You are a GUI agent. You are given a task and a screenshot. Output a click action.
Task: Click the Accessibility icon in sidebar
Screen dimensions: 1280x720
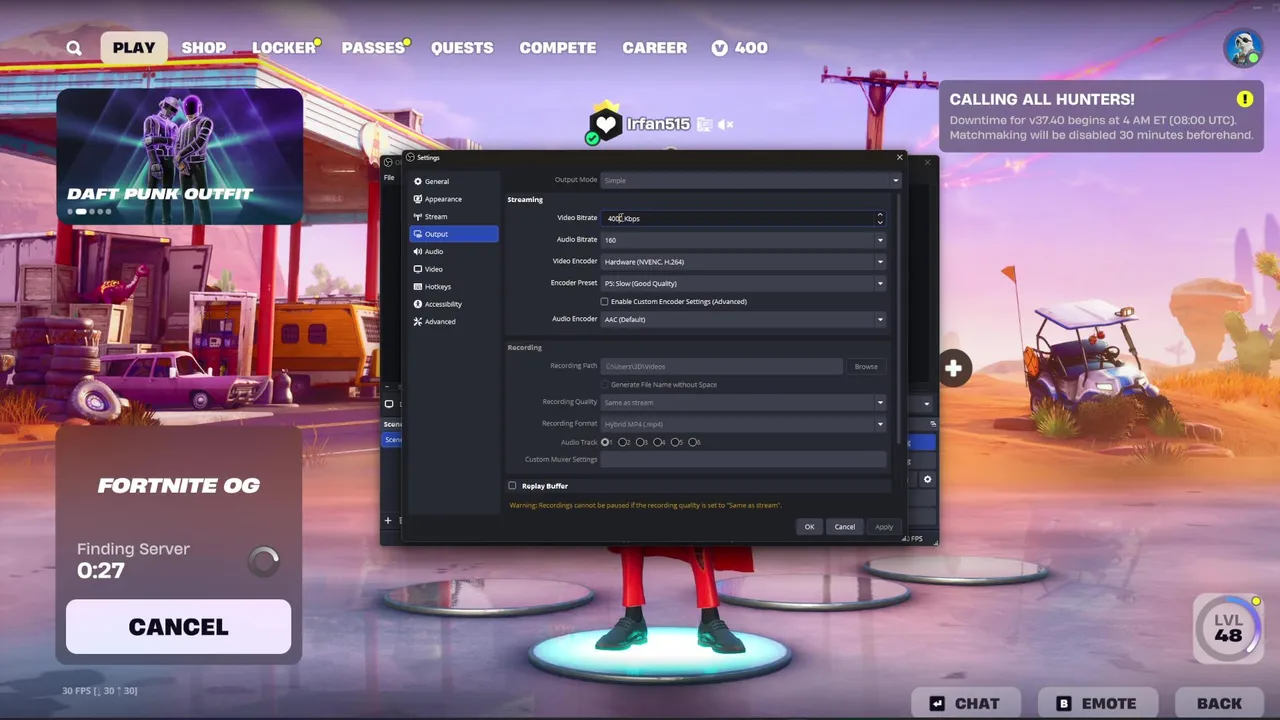pos(418,304)
